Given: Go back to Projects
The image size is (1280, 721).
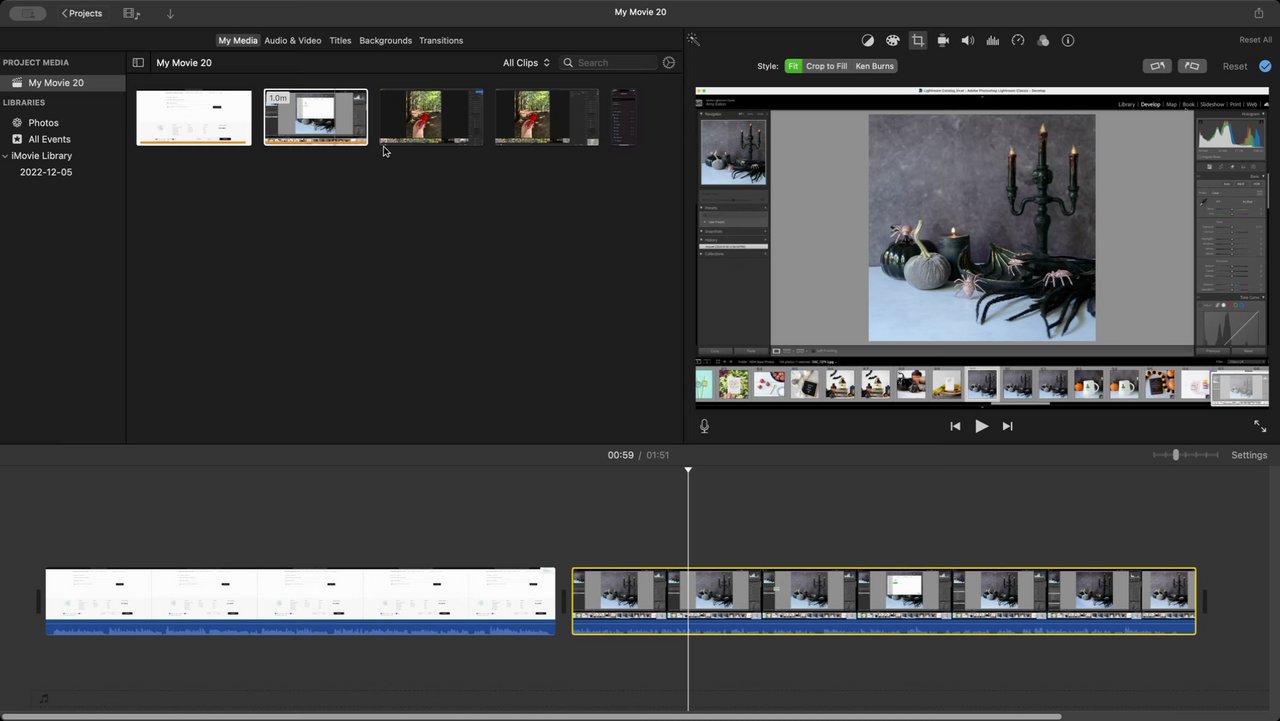Looking at the screenshot, I should [x=82, y=13].
